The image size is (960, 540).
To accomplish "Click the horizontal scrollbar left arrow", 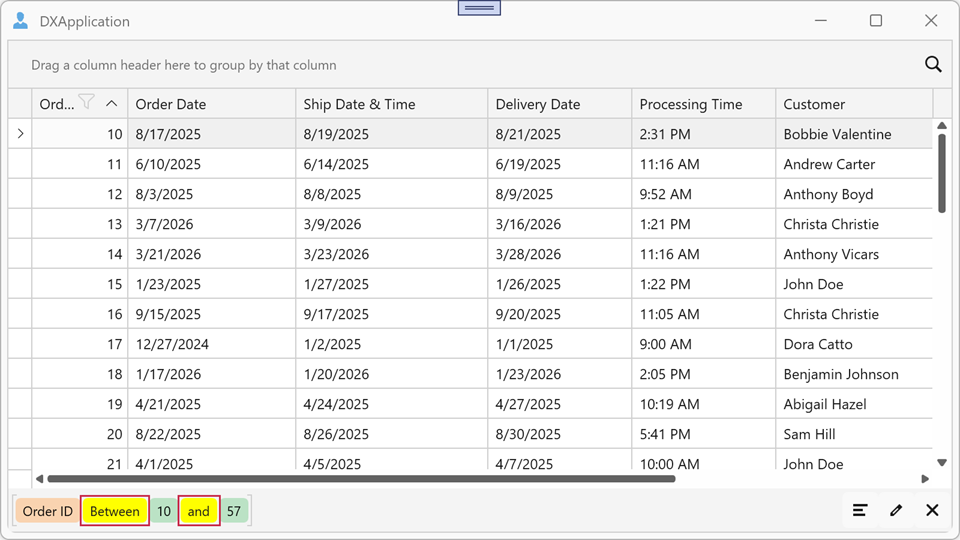I will point(39,479).
